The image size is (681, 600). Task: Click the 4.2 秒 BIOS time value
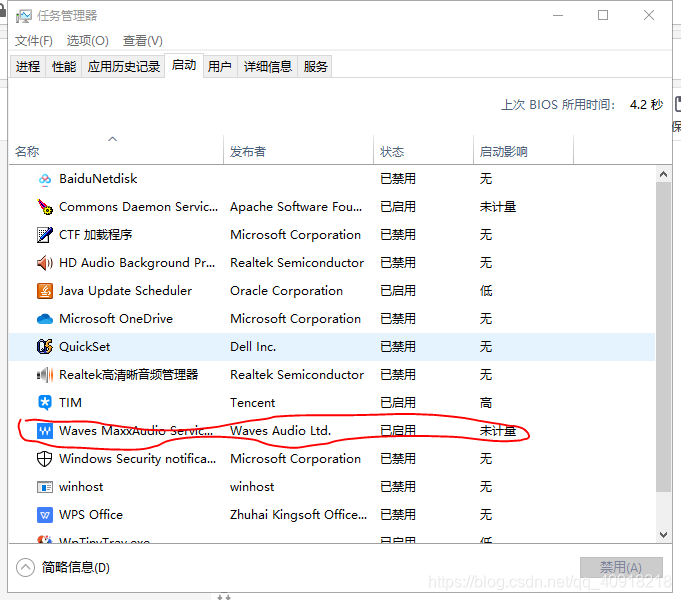click(646, 105)
